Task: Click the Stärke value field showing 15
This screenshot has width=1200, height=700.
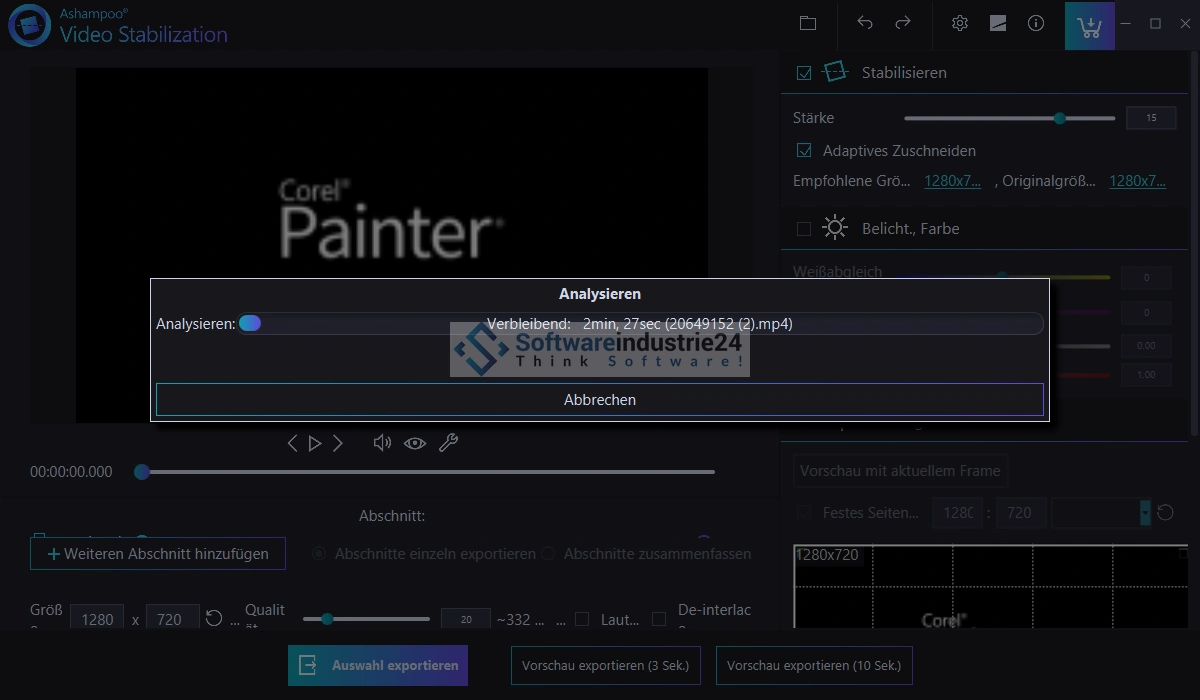Action: tap(1150, 118)
